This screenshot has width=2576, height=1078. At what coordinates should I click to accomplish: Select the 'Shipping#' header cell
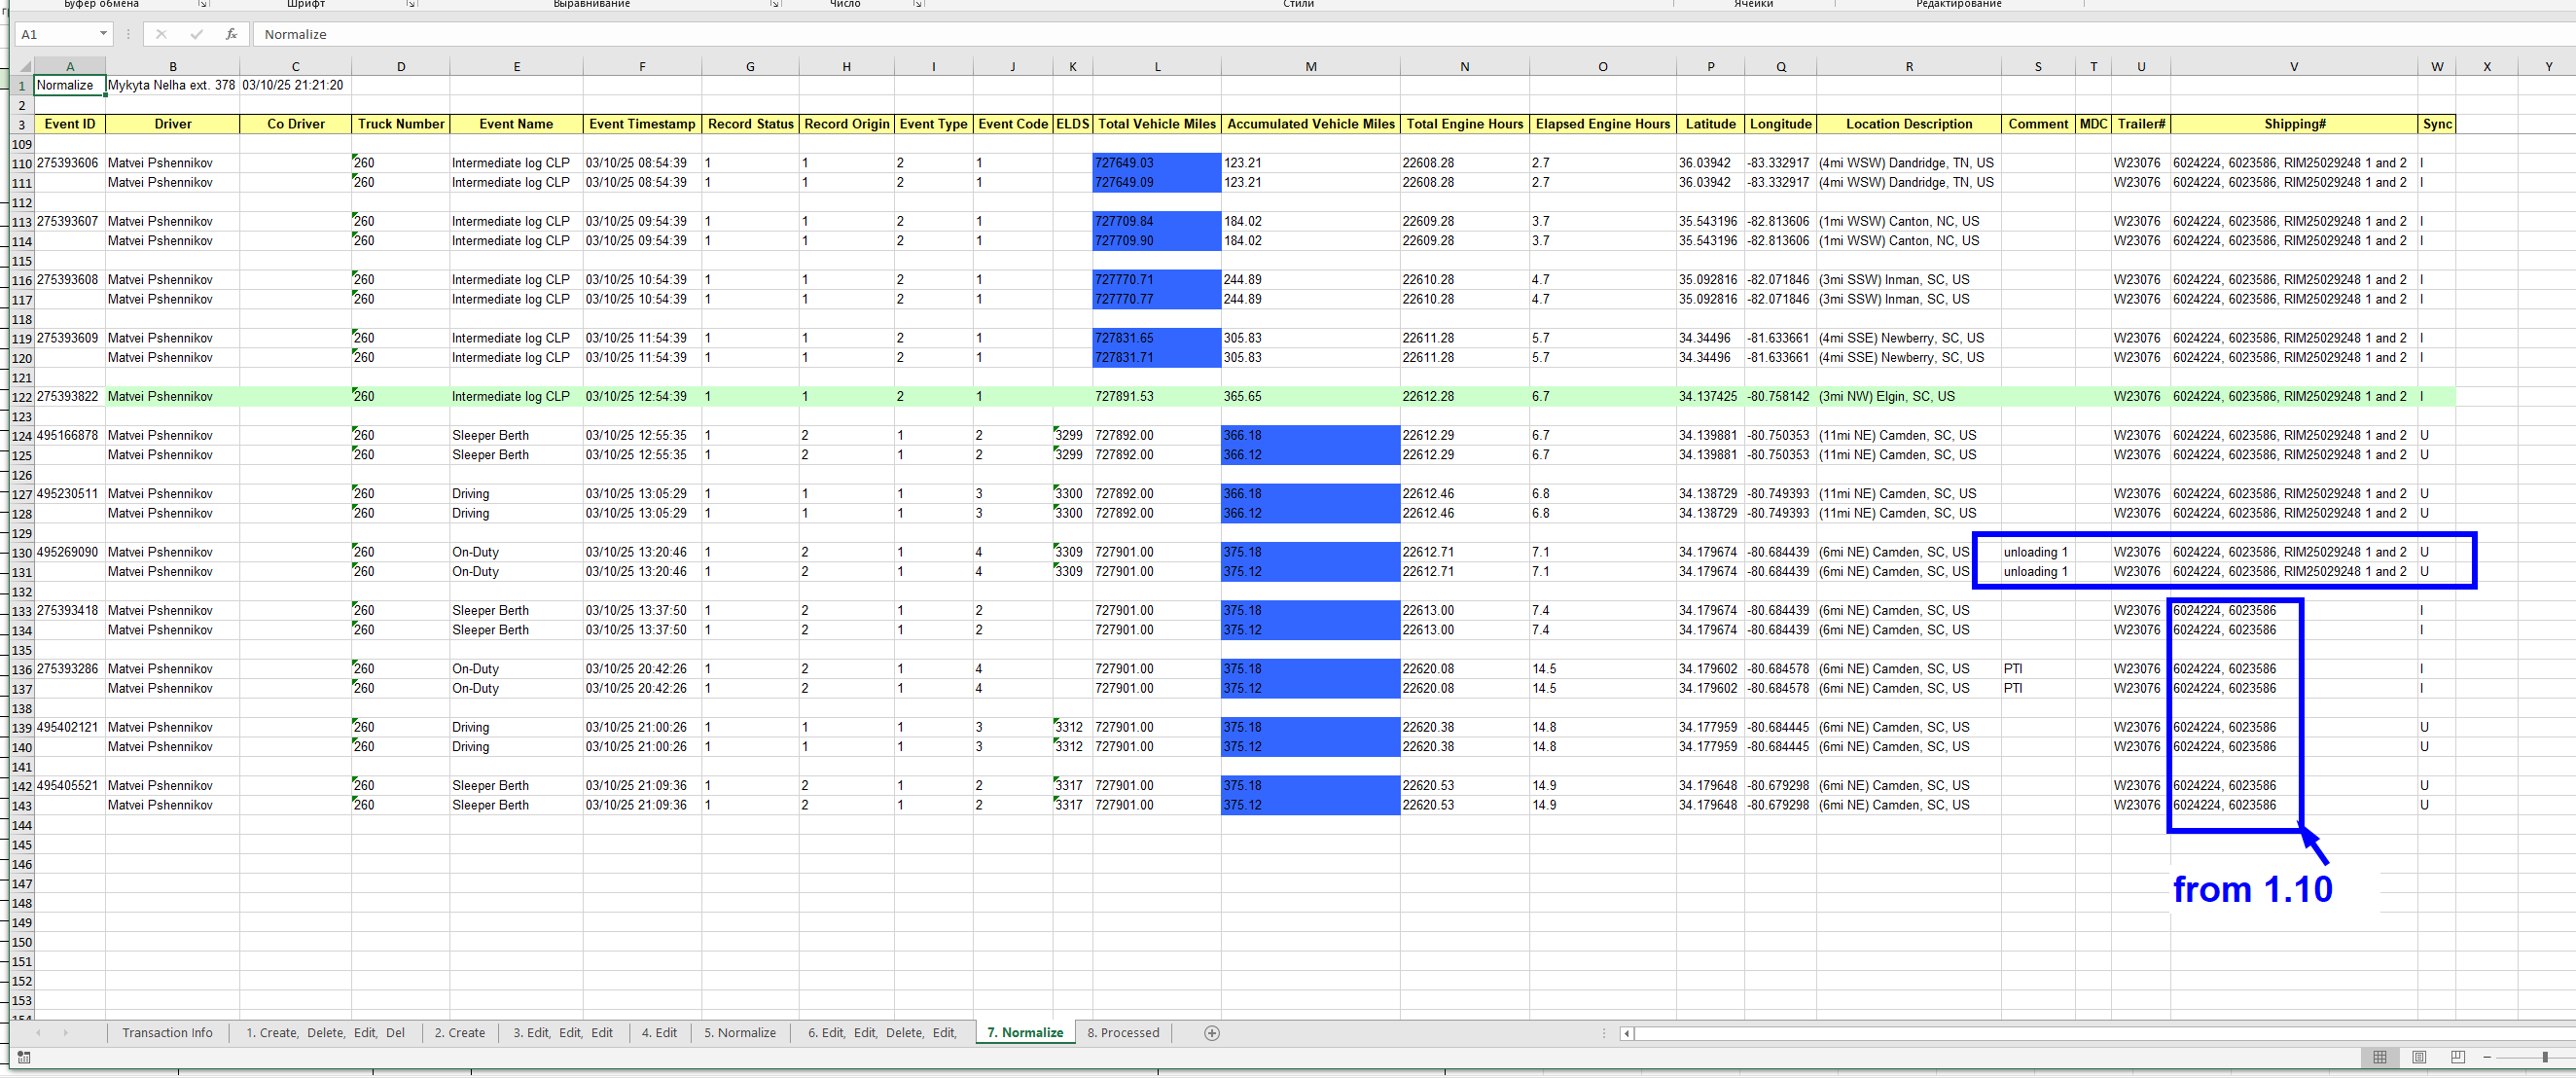tap(2294, 124)
